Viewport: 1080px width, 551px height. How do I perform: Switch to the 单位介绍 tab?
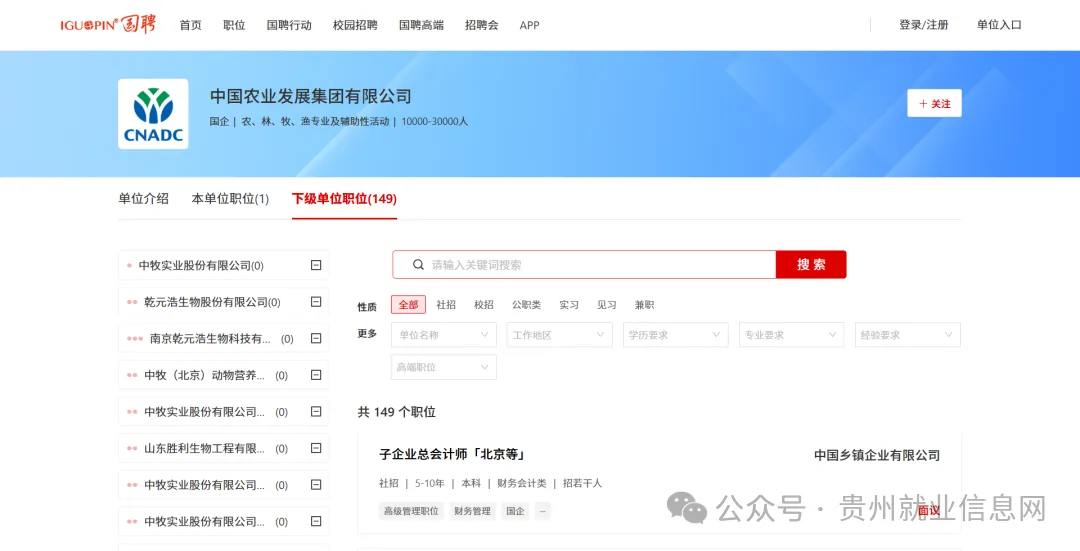tap(143, 198)
